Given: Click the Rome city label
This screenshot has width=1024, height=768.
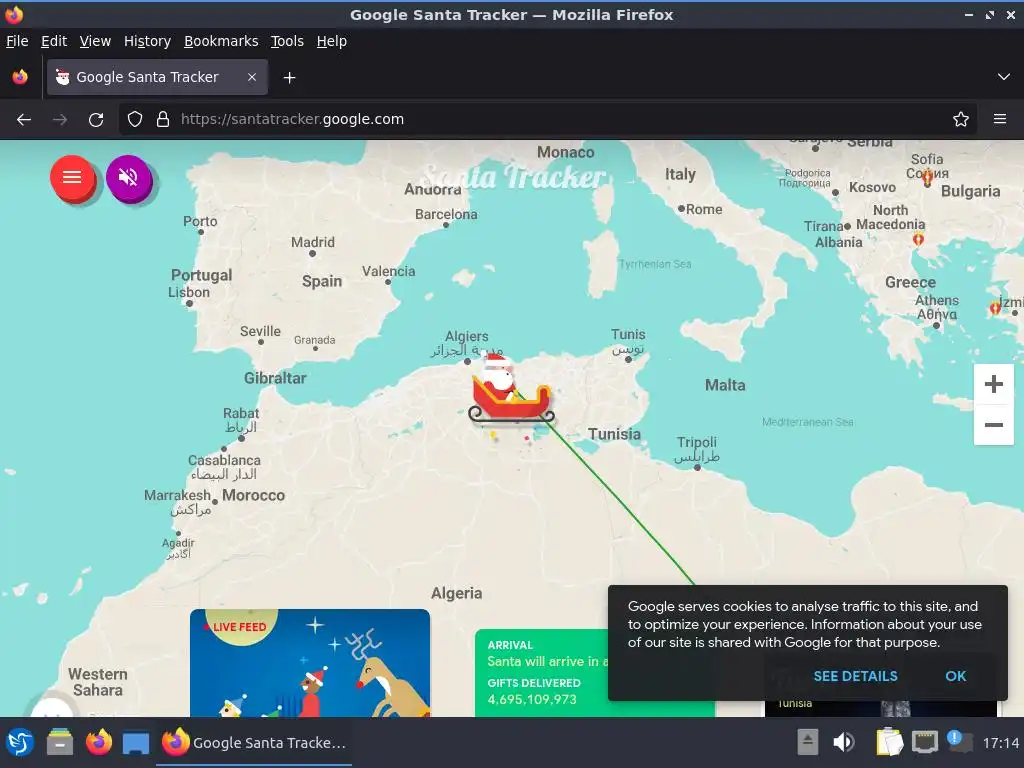Looking at the screenshot, I should [704, 210].
